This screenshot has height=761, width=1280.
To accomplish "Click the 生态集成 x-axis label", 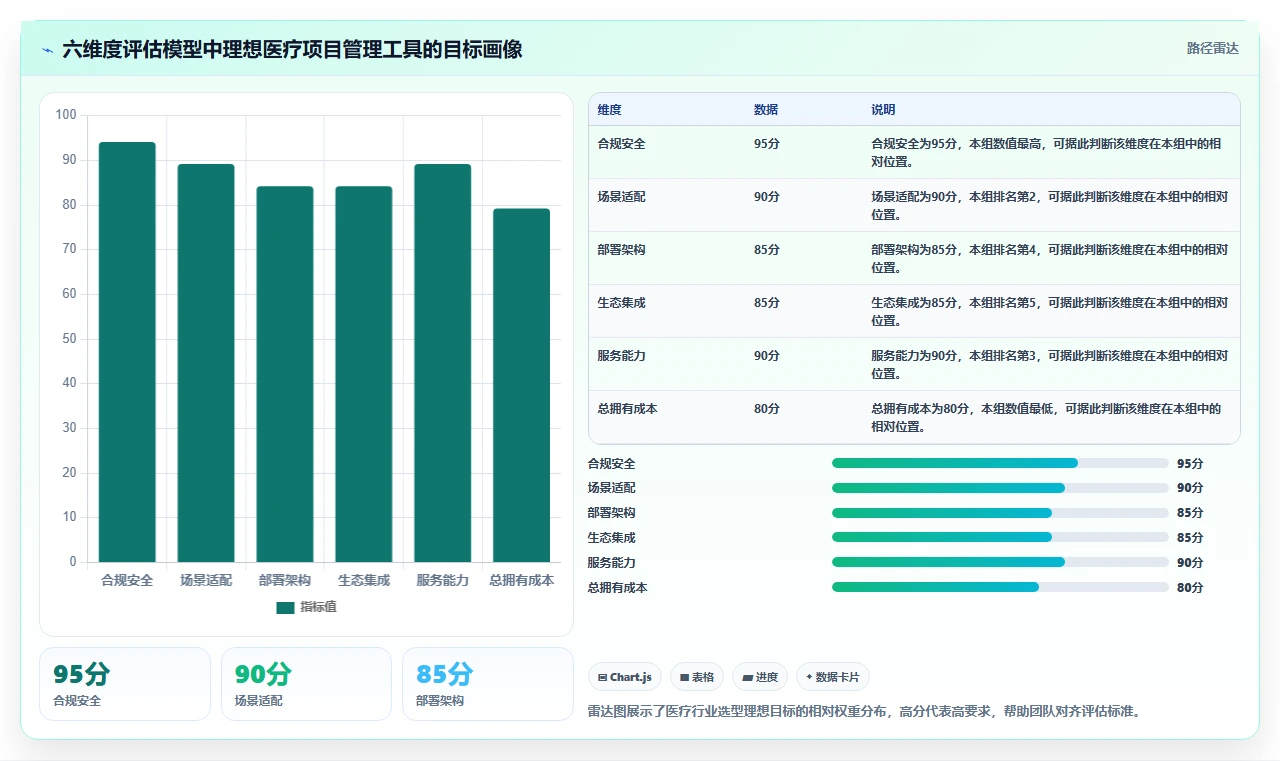I will point(364,580).
